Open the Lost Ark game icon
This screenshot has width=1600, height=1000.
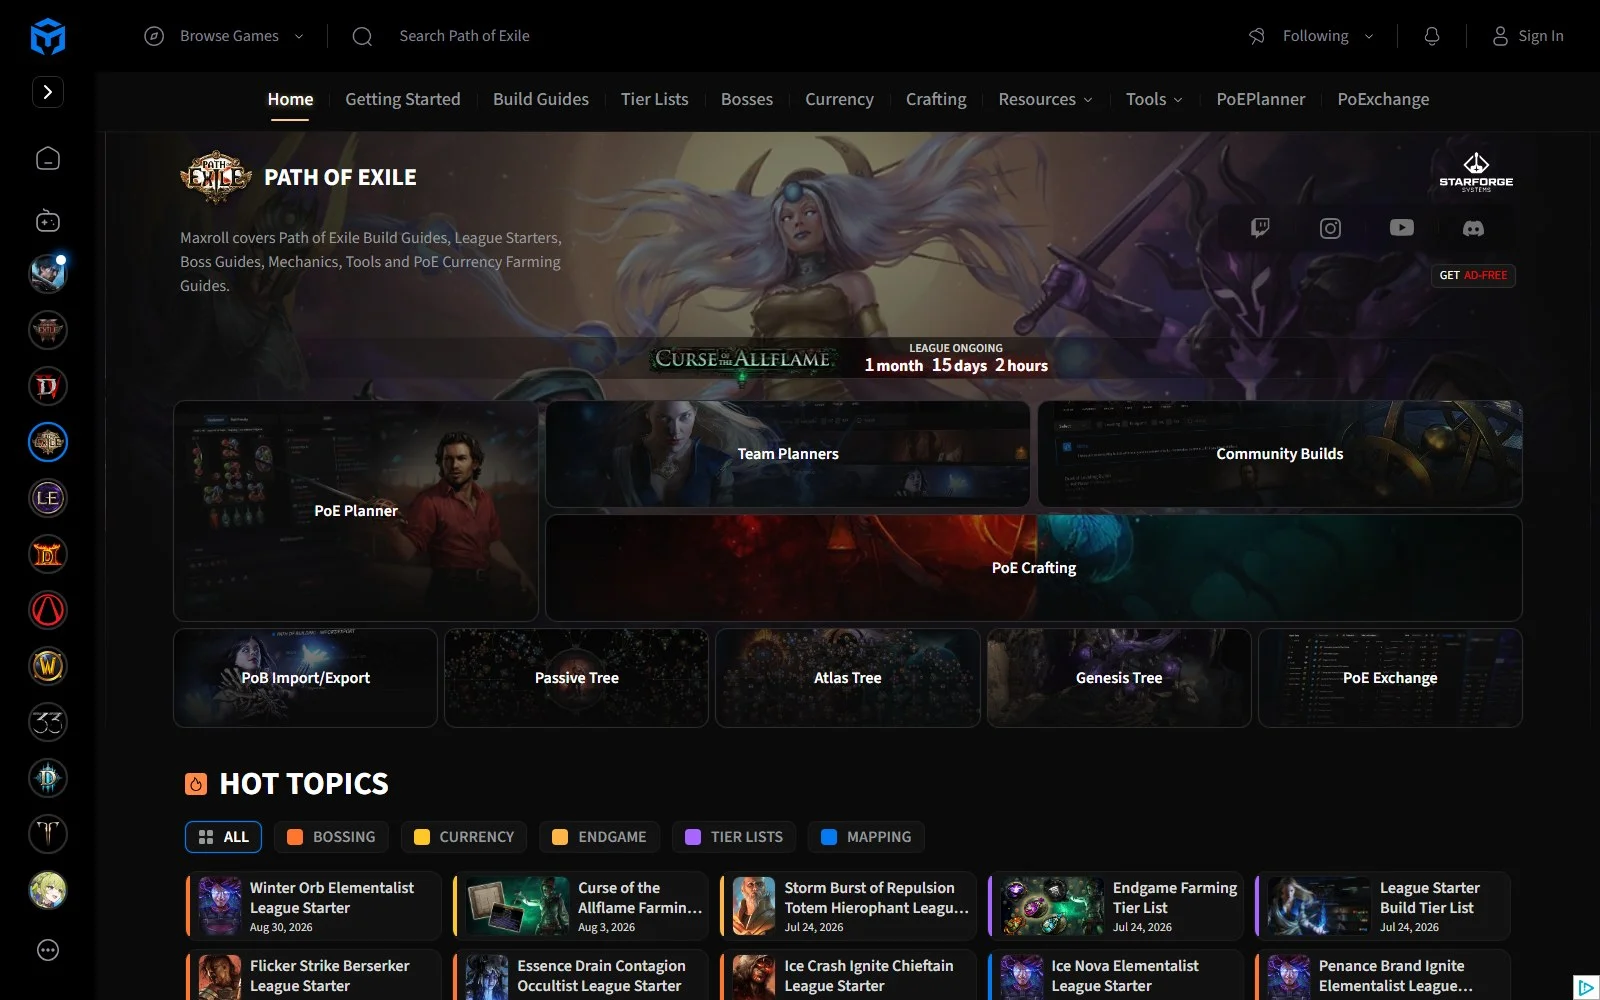pos(48,834)
